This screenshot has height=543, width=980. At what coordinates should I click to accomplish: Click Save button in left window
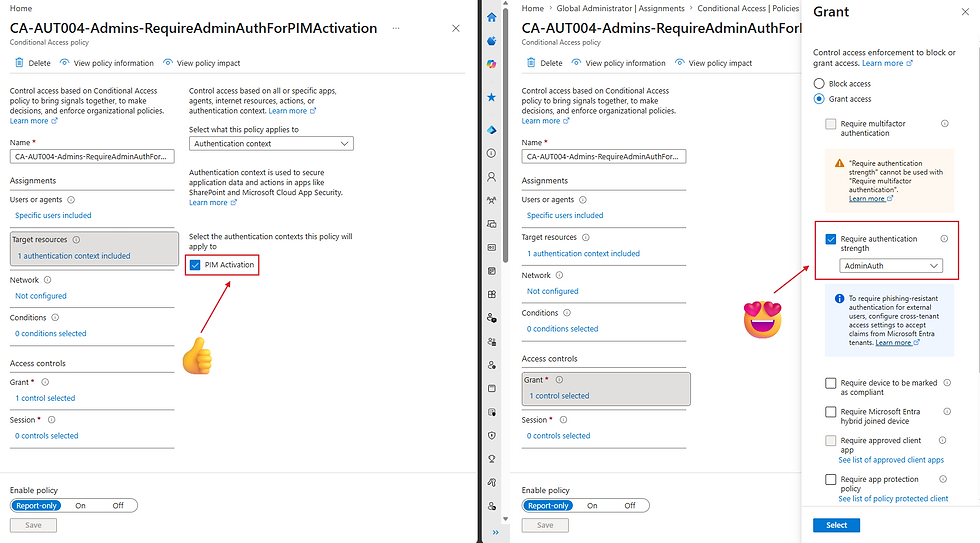coord(33,525)
